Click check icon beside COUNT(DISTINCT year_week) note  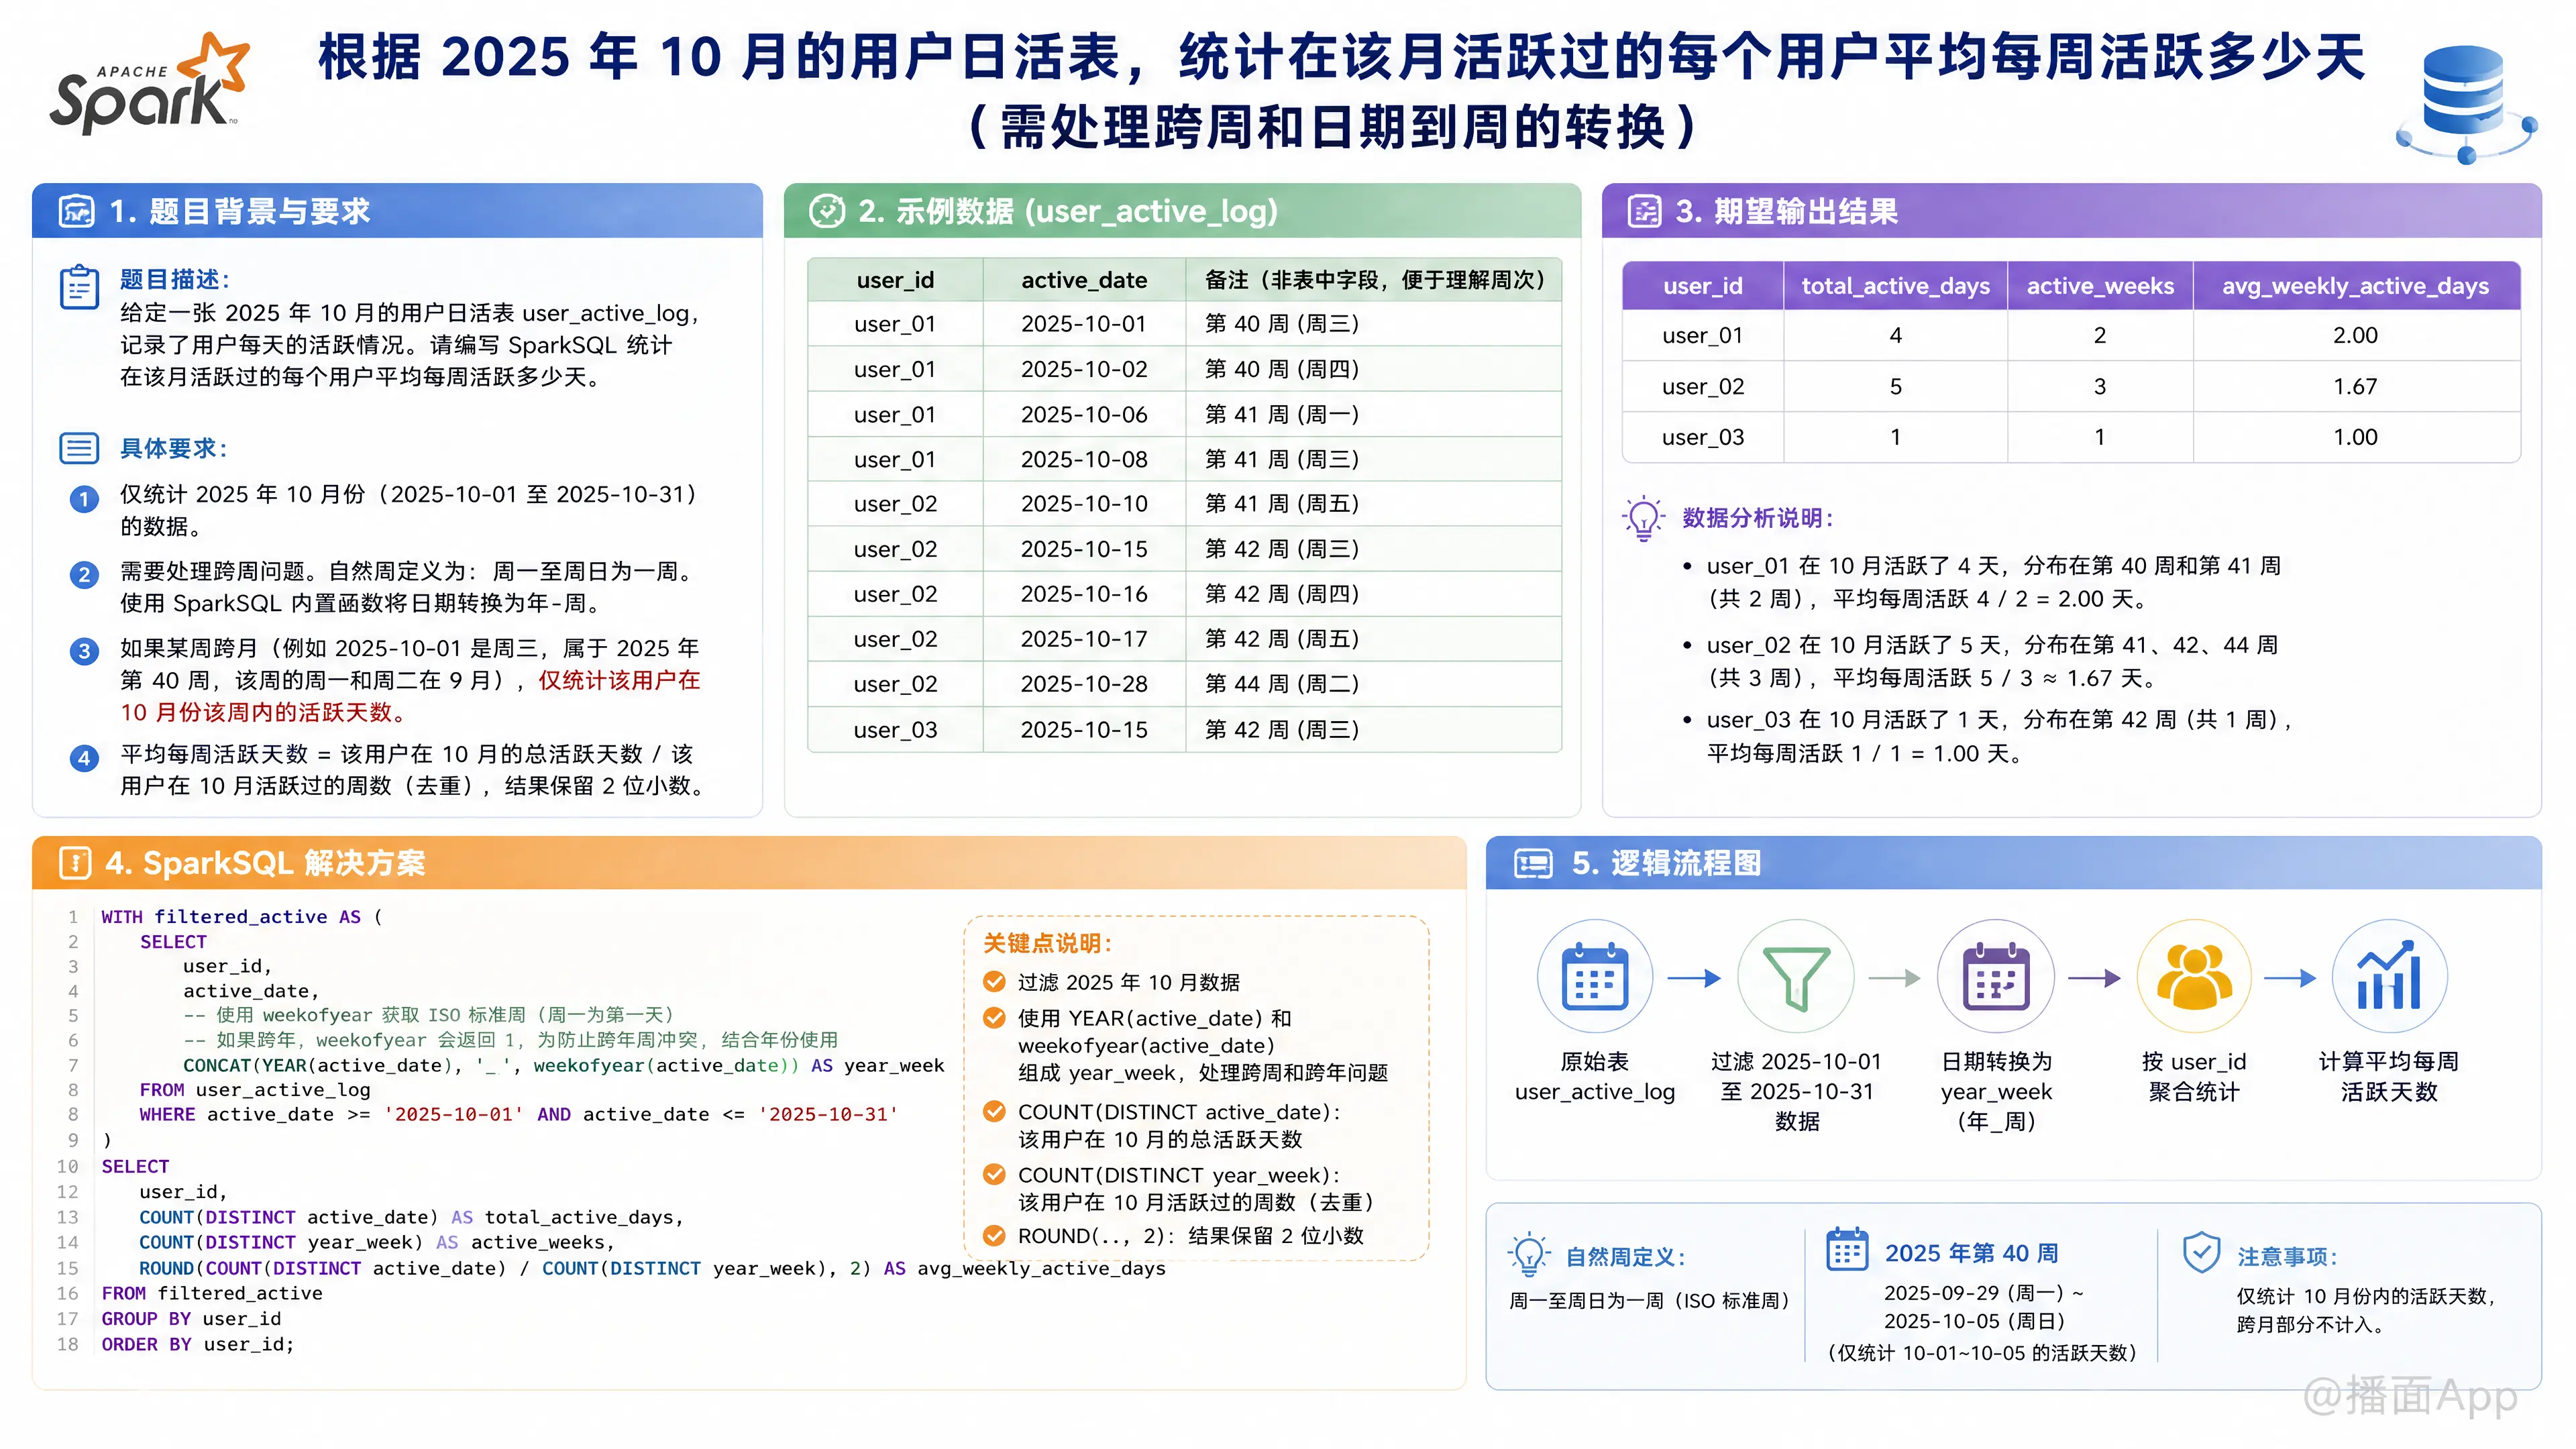(994, 1174)
